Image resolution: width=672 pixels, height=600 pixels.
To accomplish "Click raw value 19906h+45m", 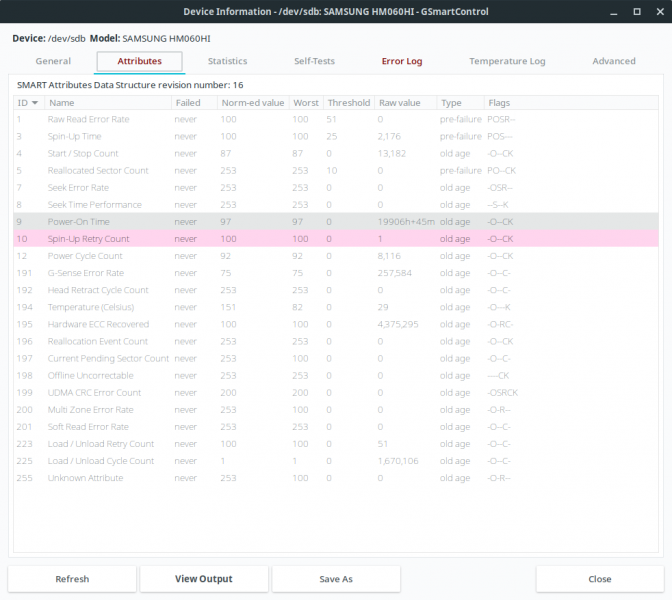I will tap(406, 222).
